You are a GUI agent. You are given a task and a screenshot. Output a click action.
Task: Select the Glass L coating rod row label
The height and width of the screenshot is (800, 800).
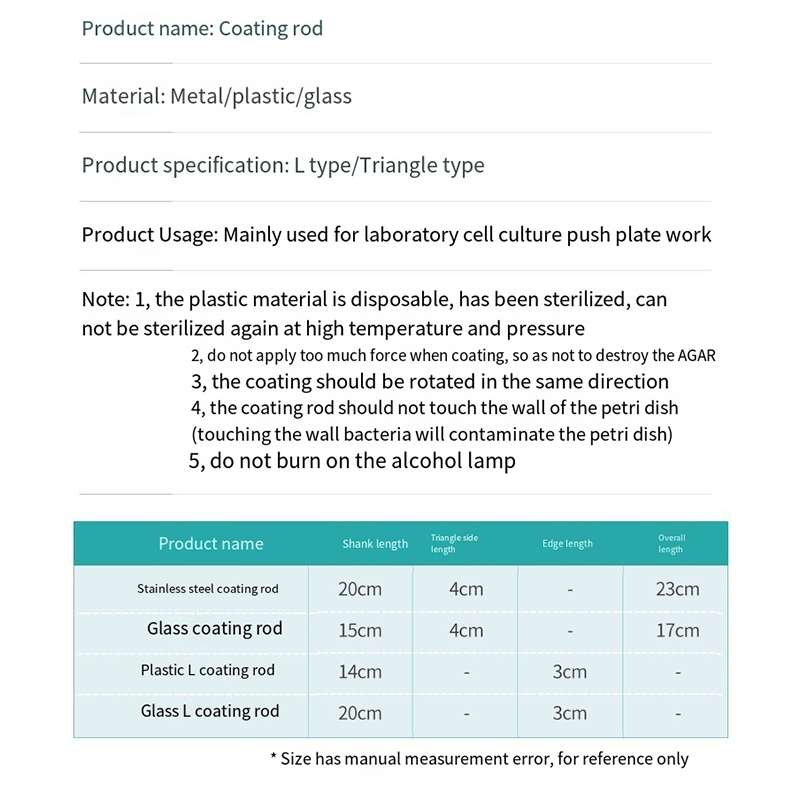pyautogui.click(x=210, y=711)
